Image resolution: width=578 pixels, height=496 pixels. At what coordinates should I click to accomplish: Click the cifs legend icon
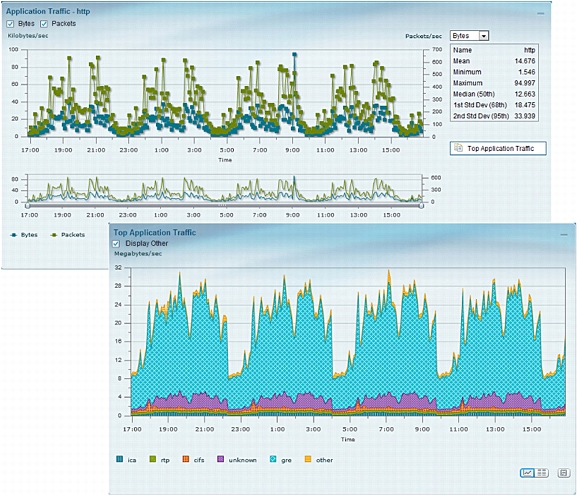pyautogui.click(x=186, y=459)
